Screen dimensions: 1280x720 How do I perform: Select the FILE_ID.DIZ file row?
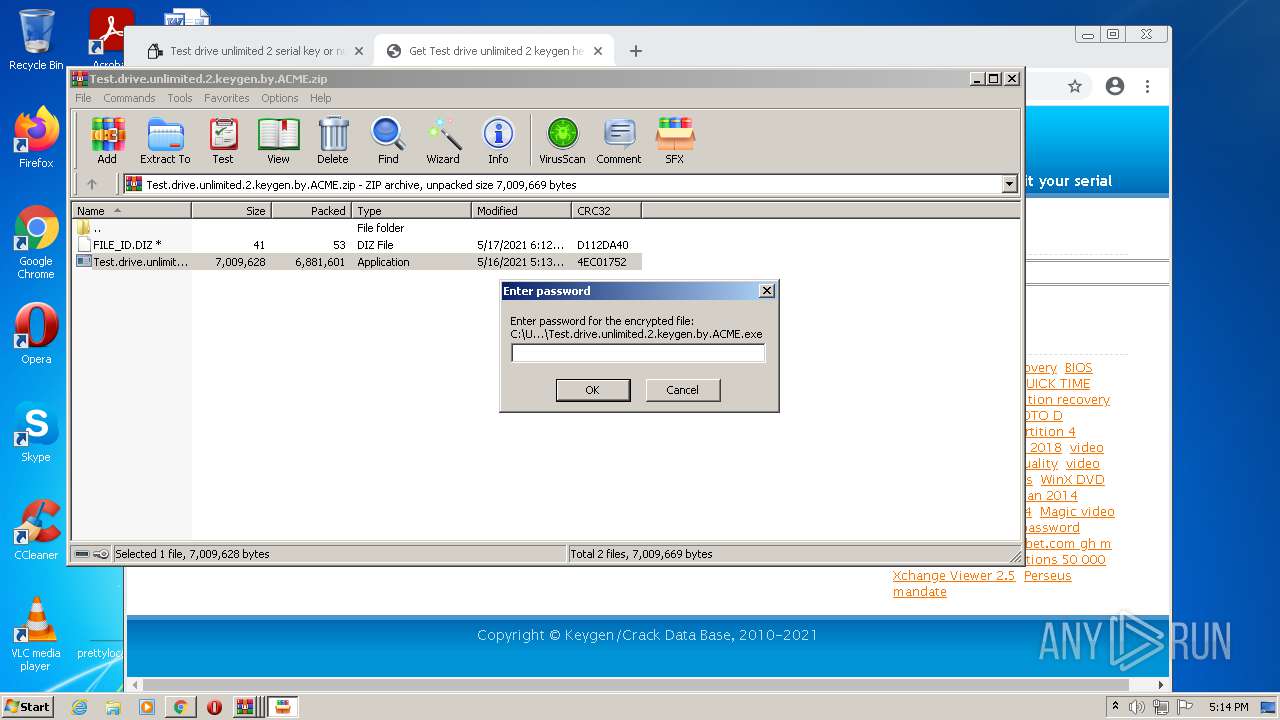pyautogui.click(x=357, y=245)
